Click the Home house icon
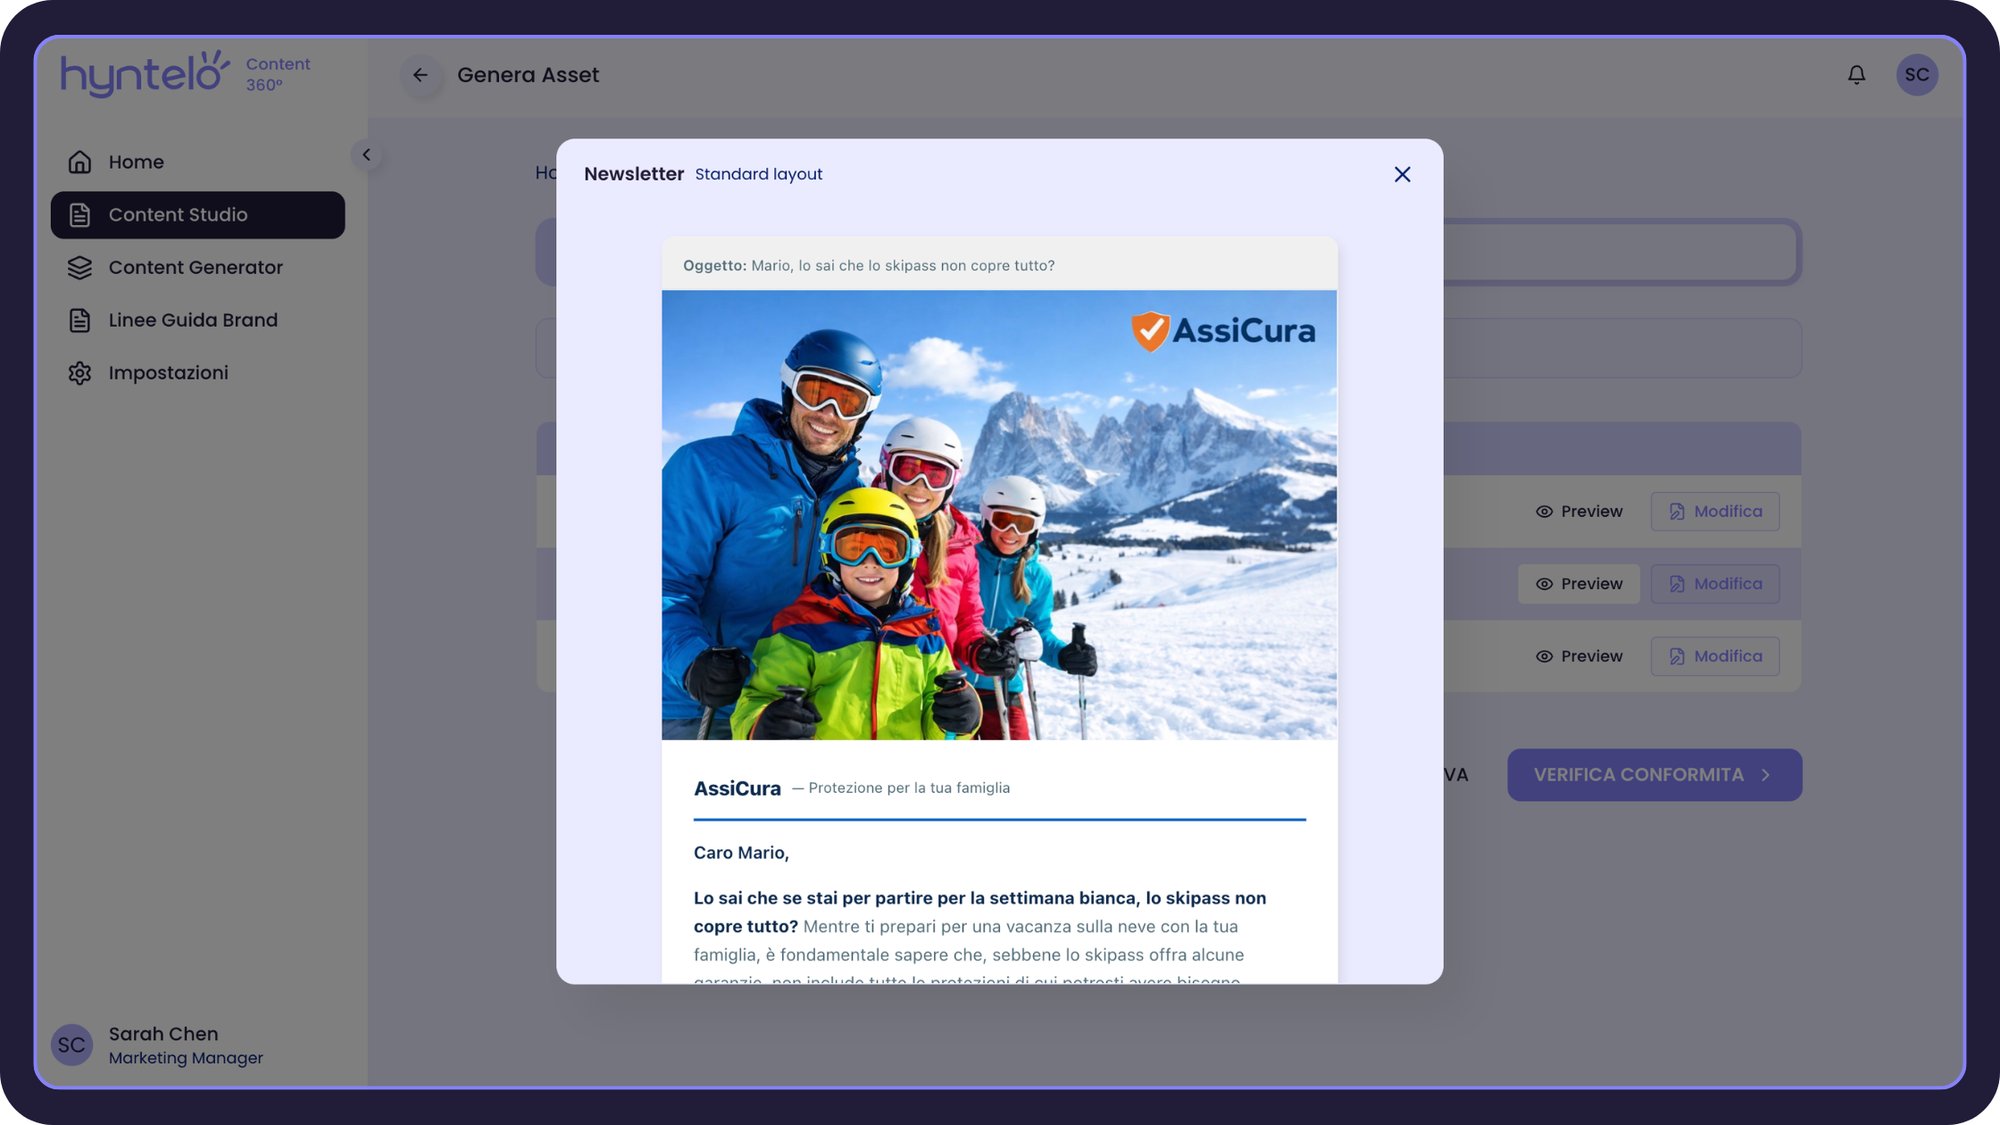 tap(80, 162)
